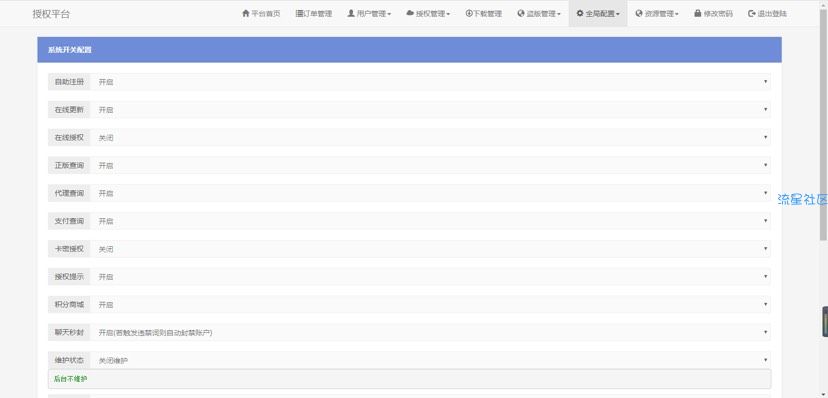The image size is (828, 398).
Task: Expand the 用户管理 menu
Action: click(x=369, y=14)
